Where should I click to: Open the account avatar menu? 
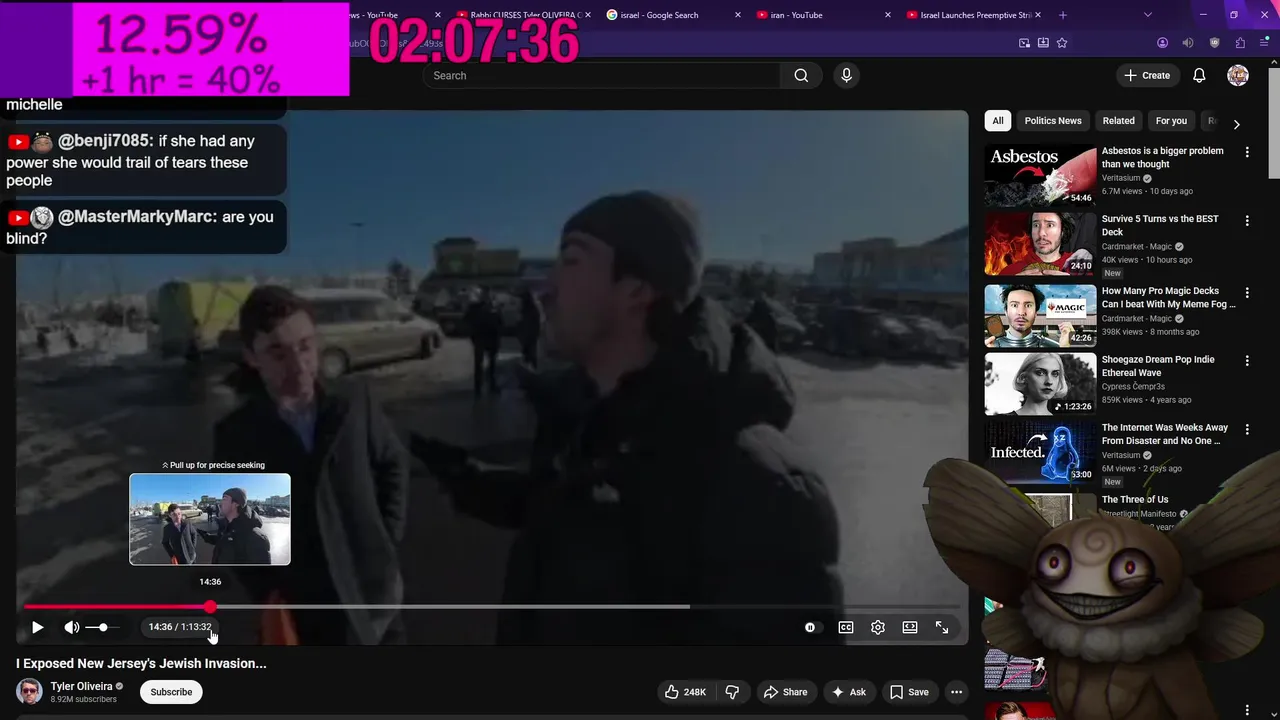pos(1238,75)
